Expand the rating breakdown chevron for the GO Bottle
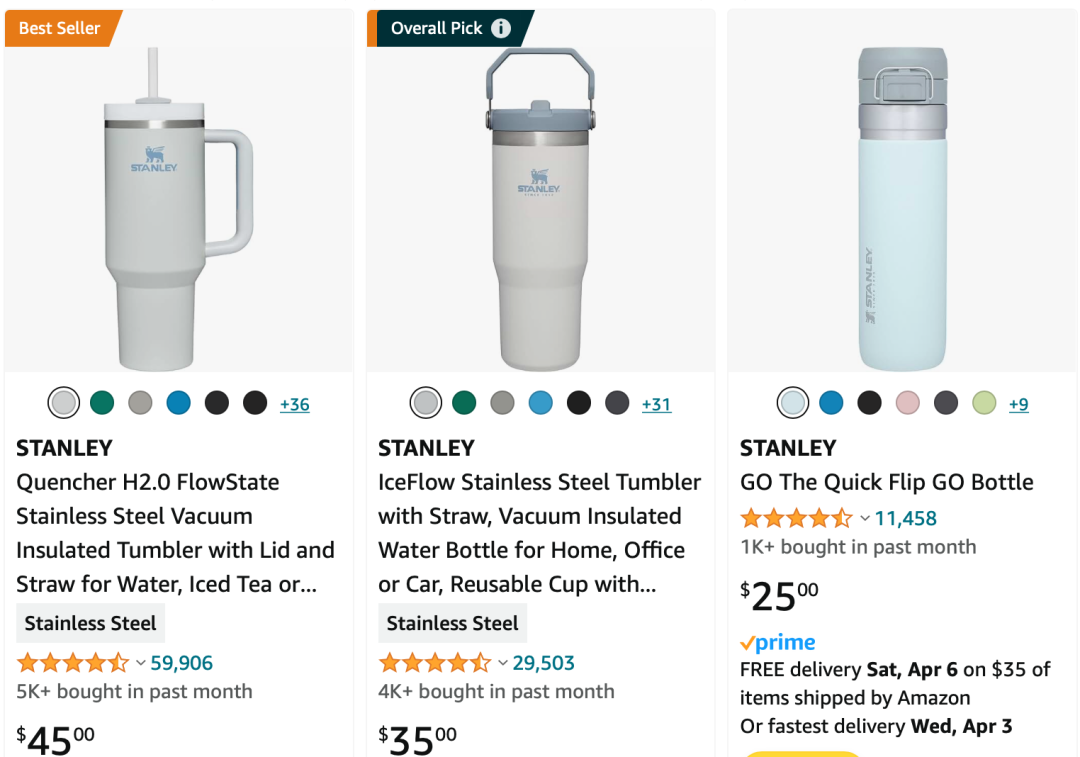Image resolution: width=1080 pixels, height=757 pixels. click(x=865, y=518)
